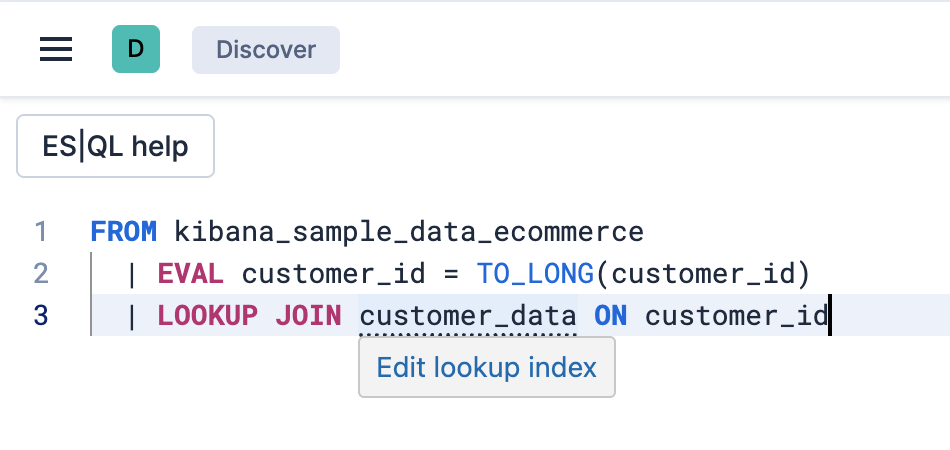The height and width of the screenshot is (450, 950).
Task: Open the hamburger navigation menu
Action: pos(56,49)
